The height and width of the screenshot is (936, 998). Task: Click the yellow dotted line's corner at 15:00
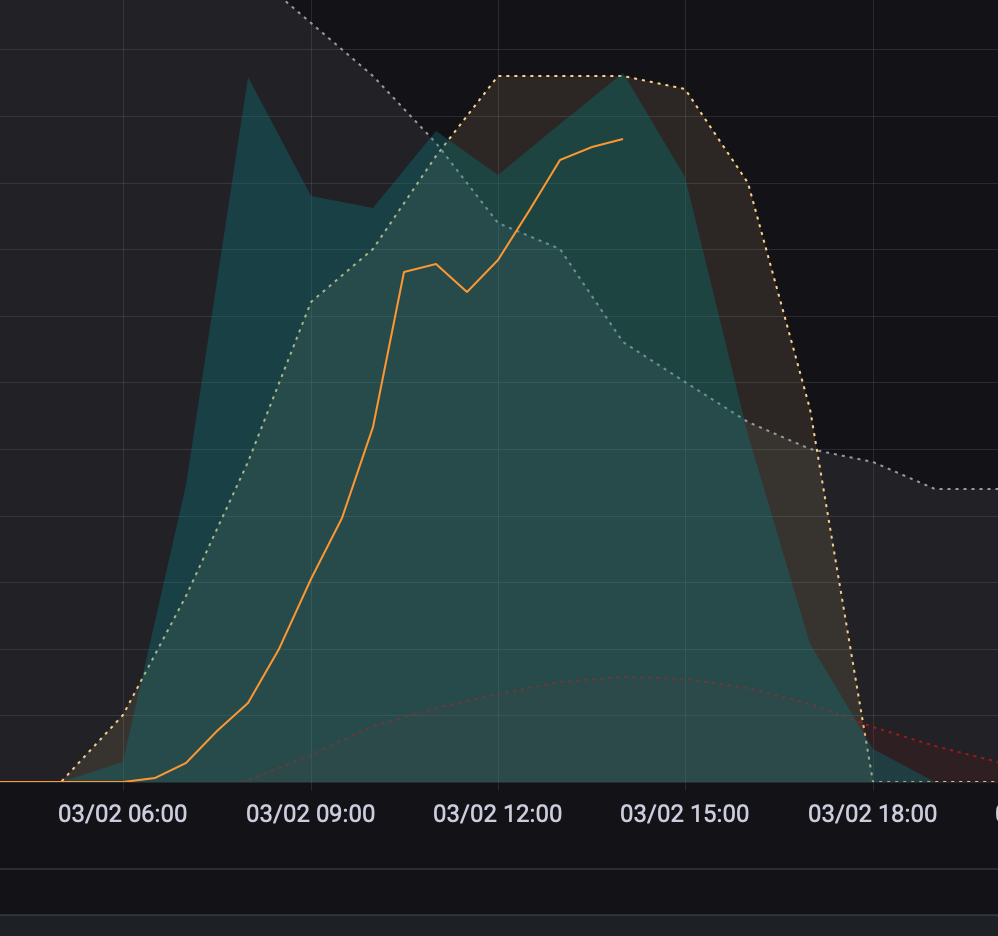(685, 90)
